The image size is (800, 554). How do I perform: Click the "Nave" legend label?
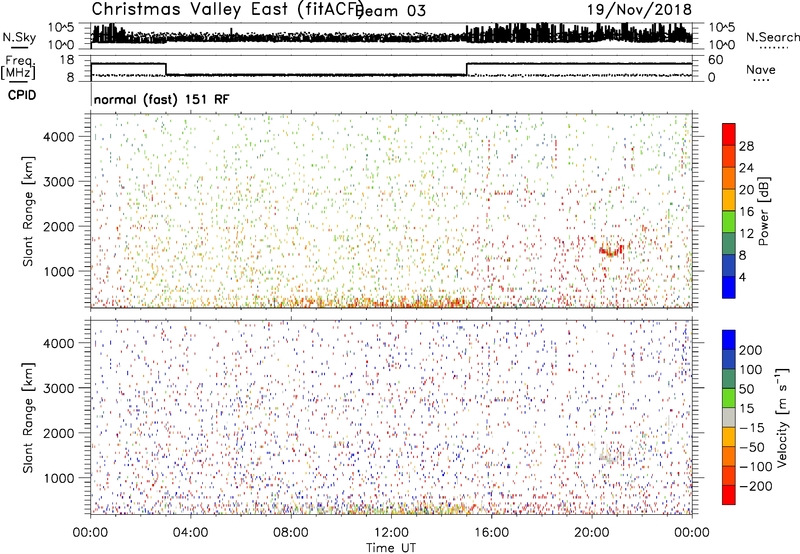coord(761,69)
